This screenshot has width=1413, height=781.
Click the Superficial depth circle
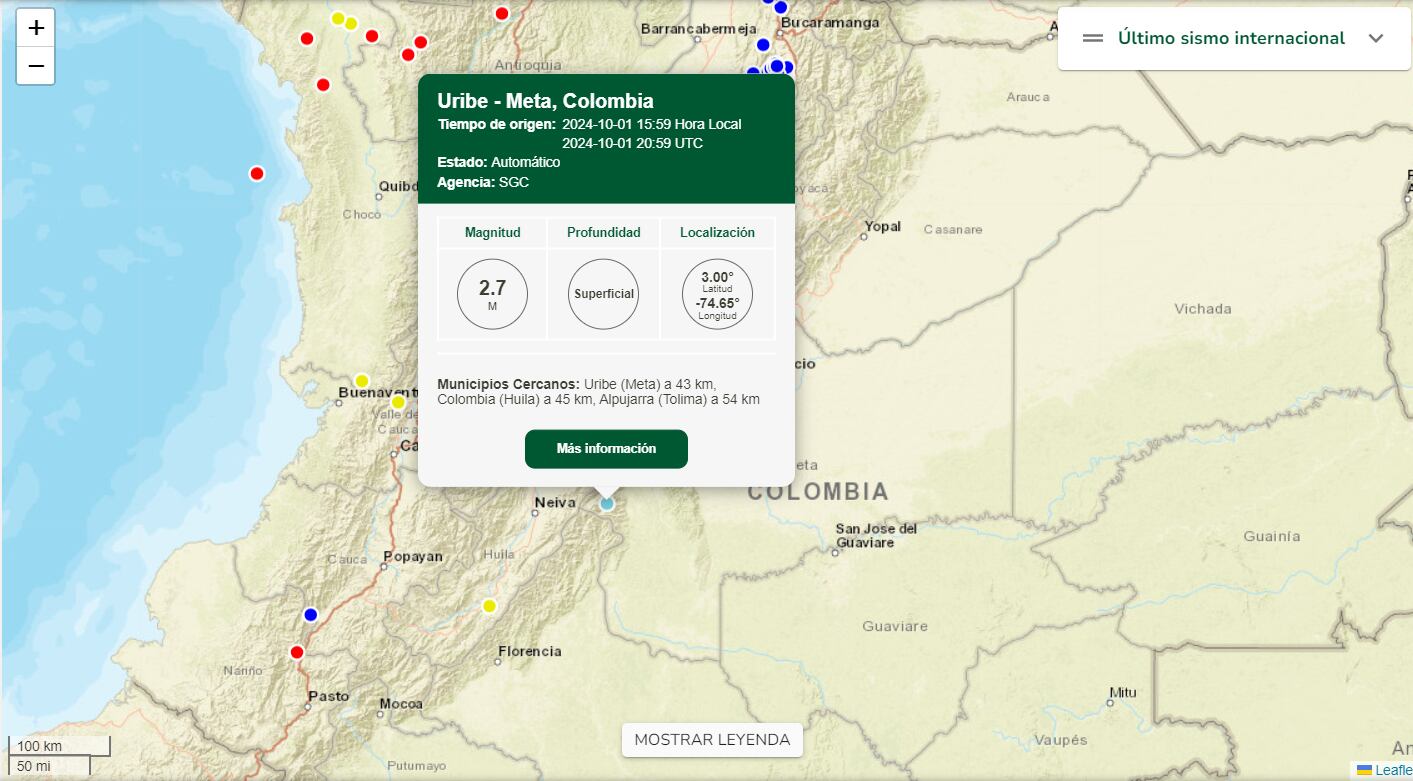pyautogui.click(x=604, y=294)
